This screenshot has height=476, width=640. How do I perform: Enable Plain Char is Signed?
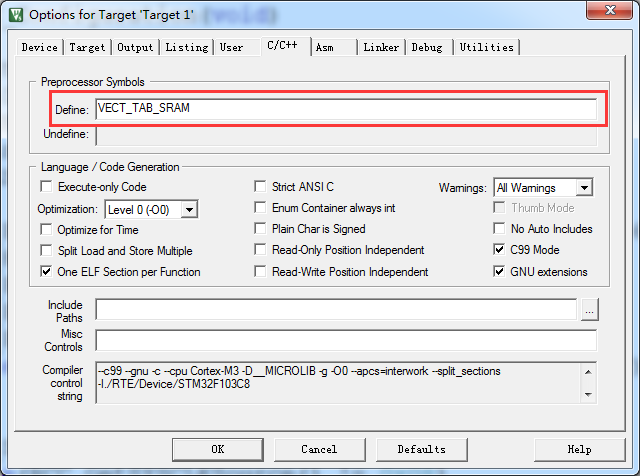click(260, 228)
